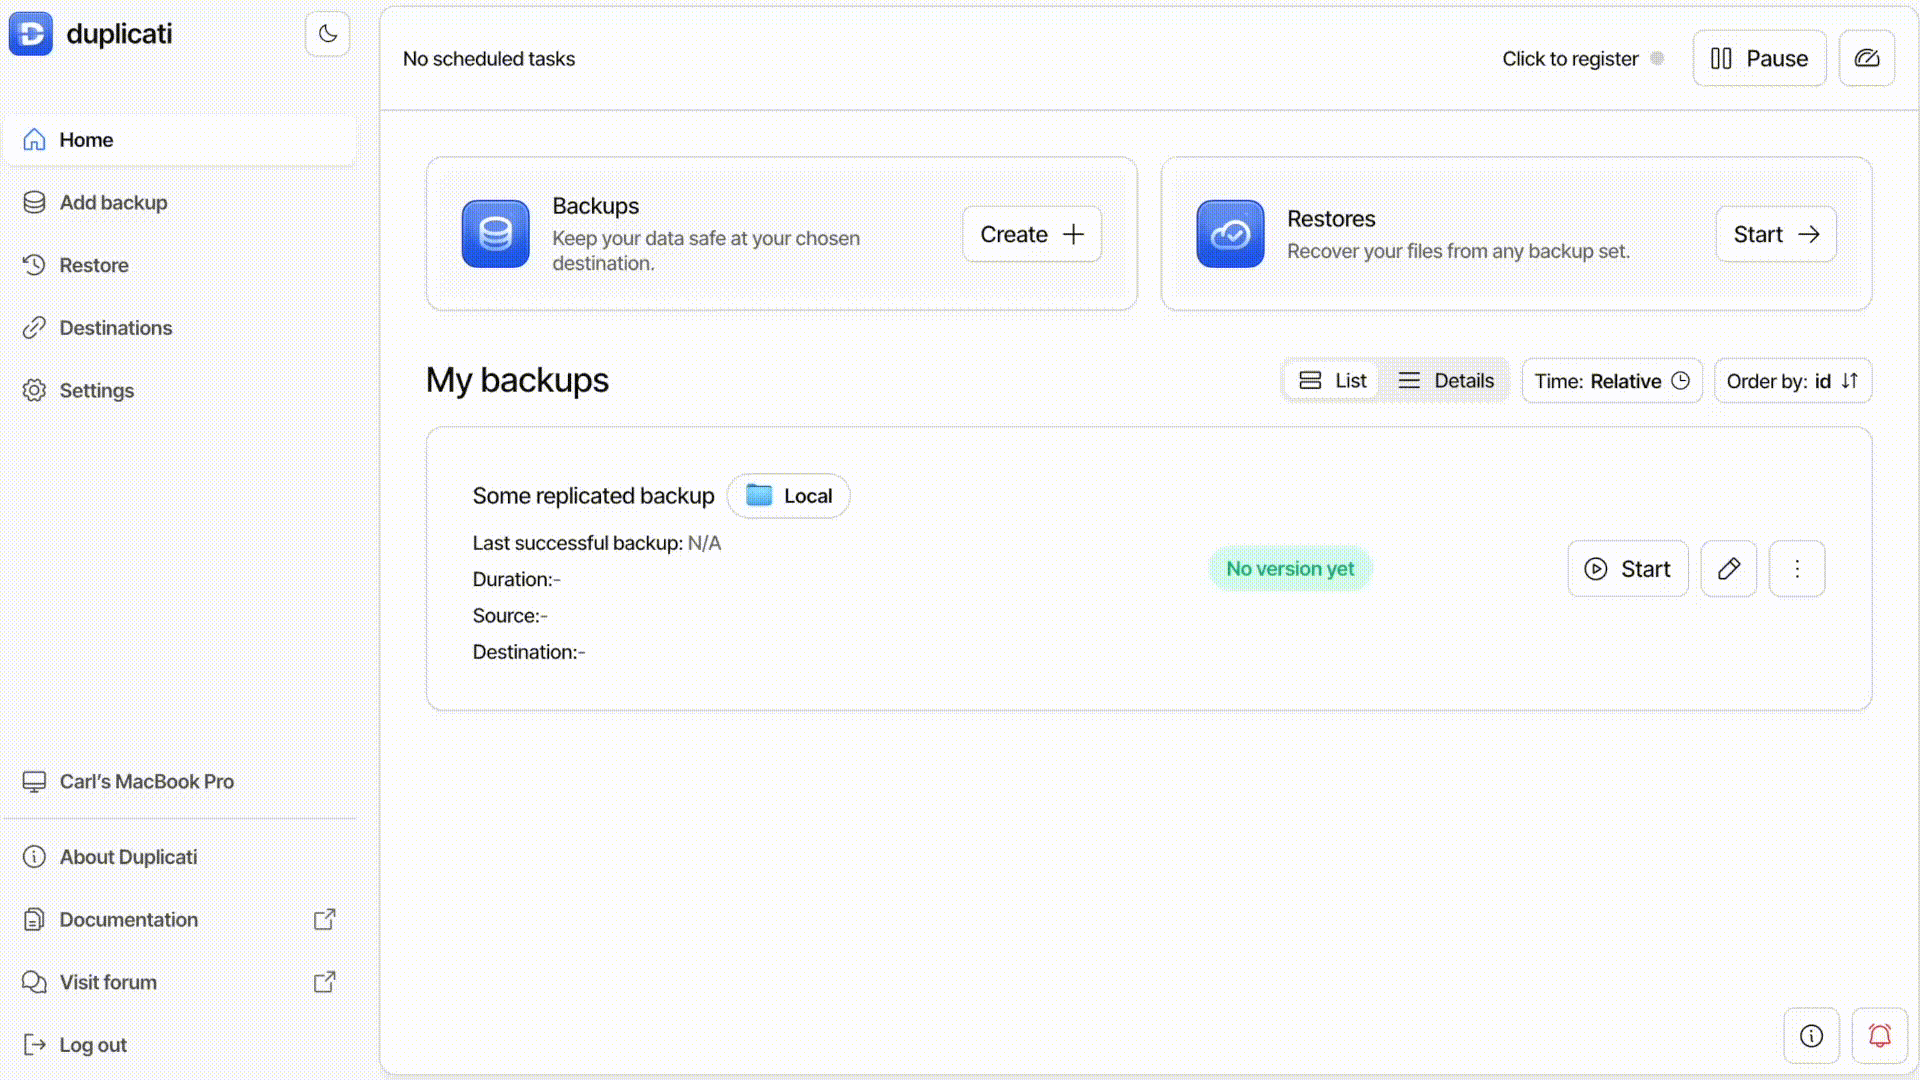1920x1080 pixels.
Task: Open the info button at bottom right
Action: pyautogui.click(x=1812, y=1036)
